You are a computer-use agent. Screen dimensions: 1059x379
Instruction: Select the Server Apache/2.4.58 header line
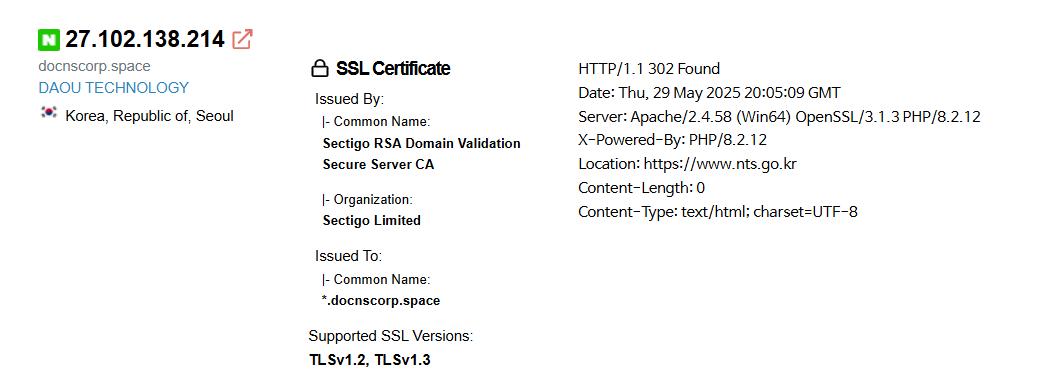coord(779,116)
